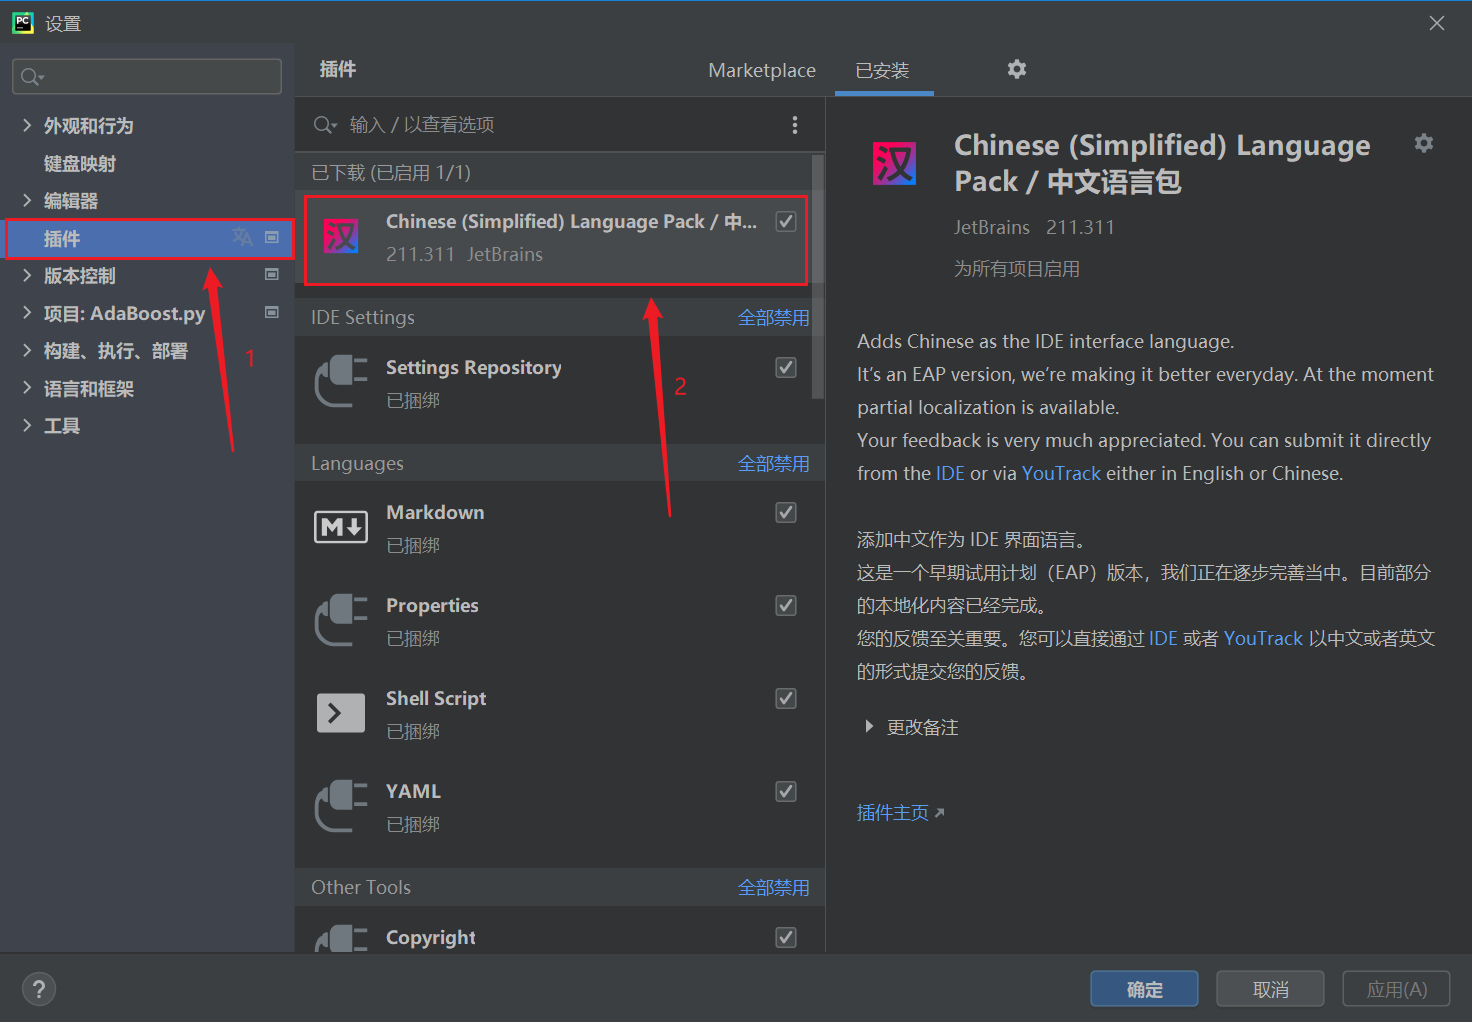The height and width of the screenshot is (1022, 1472).
Task: Click the settings search input field
Action: tap(147, 76)
